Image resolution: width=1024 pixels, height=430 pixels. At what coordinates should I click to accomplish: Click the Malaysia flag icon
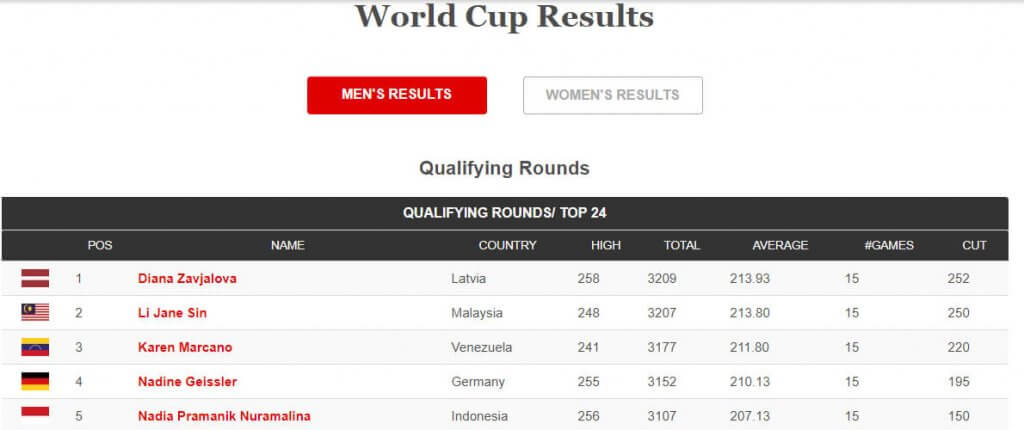click(x=35, y=313)
